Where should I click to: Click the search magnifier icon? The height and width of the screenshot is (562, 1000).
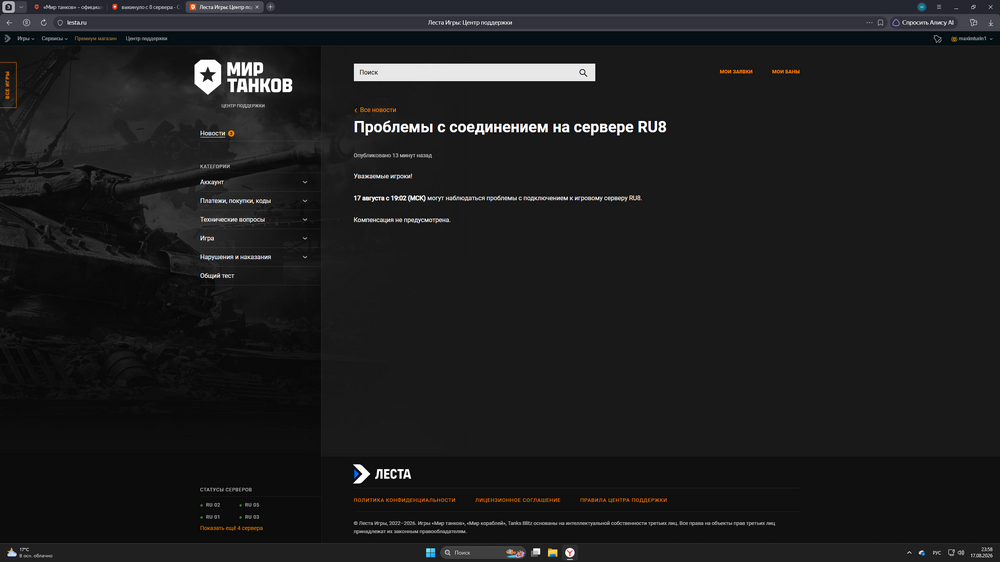583,73
